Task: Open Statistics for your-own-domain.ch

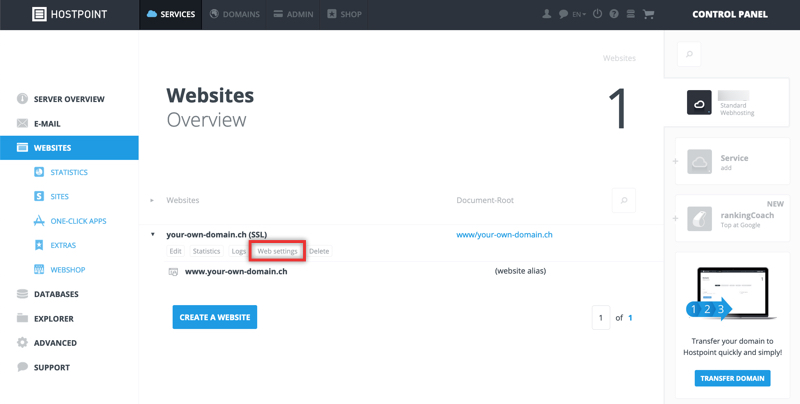Action: (207, 251)
